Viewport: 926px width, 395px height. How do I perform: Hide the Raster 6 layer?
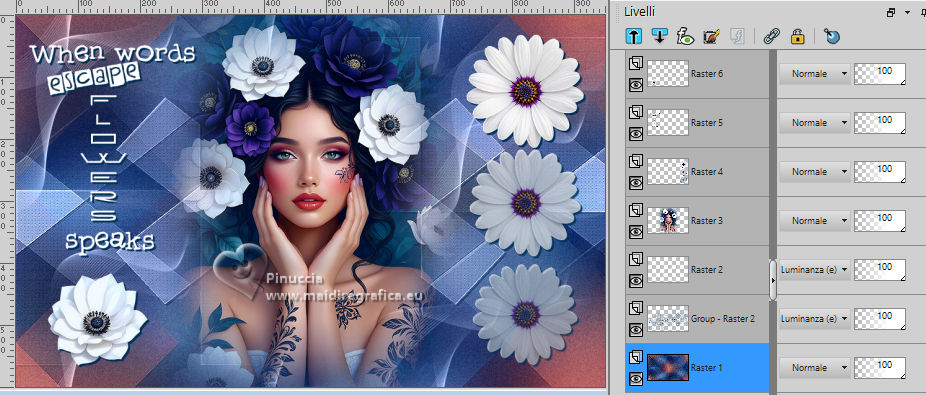636,86
